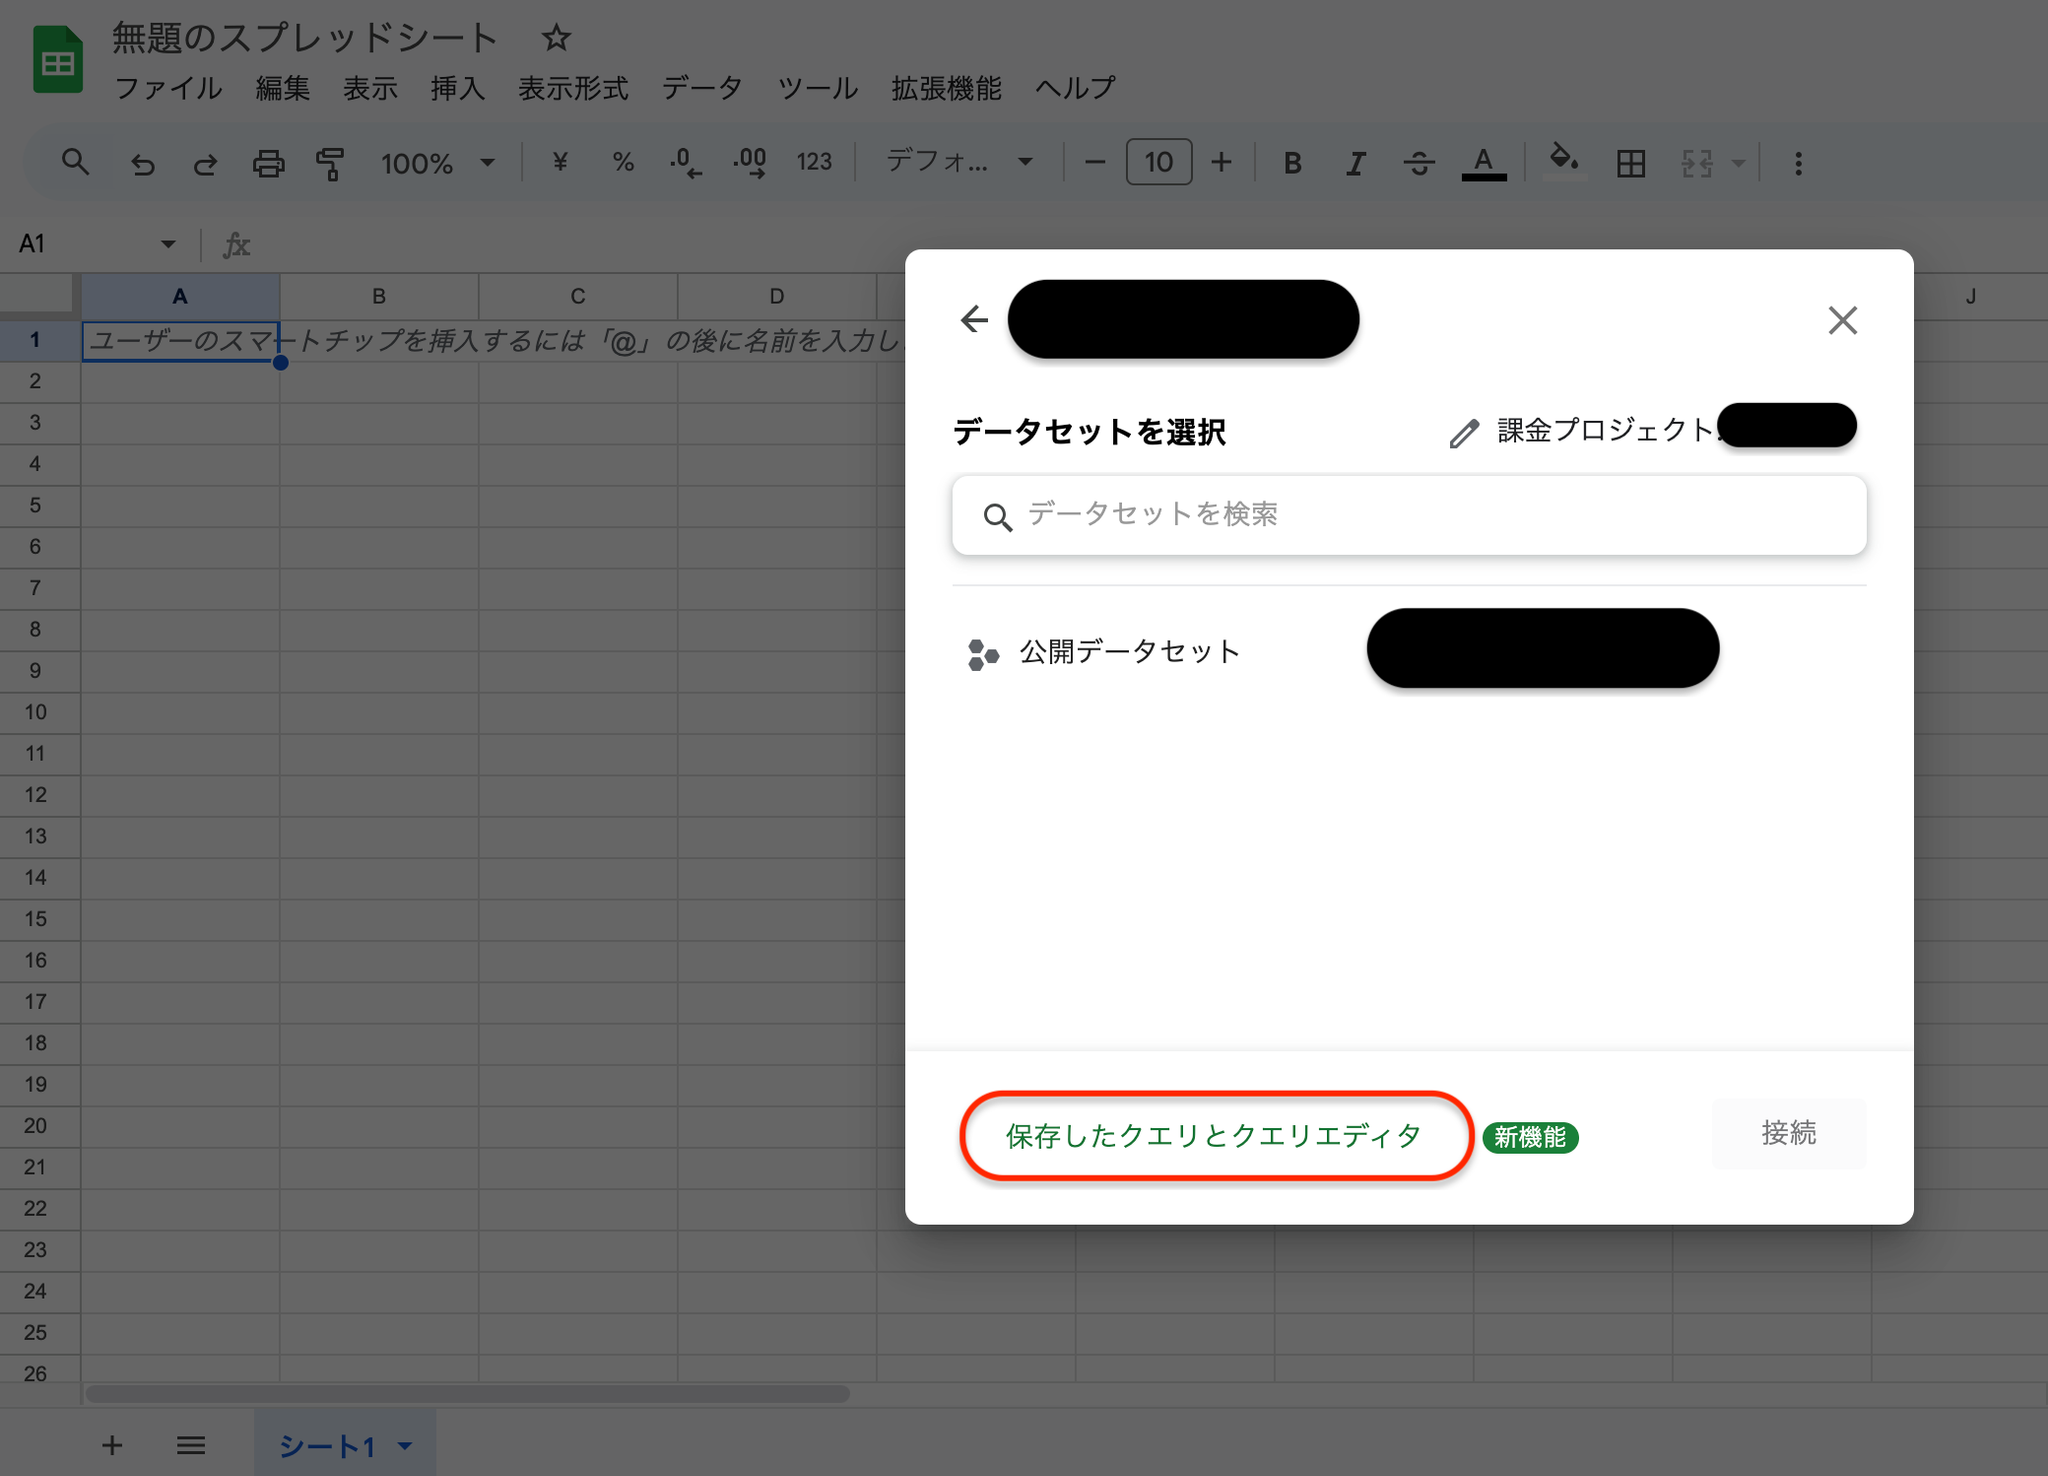
Task: Click the formula bar fx icon
Action: click(x=236, y=244)
